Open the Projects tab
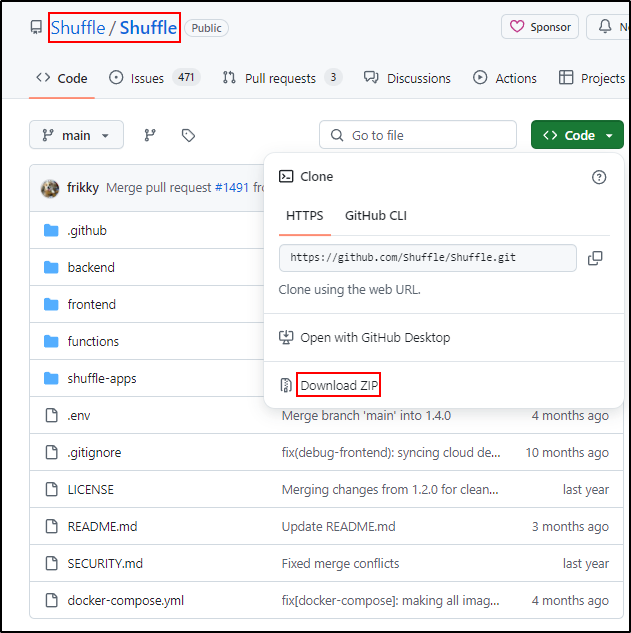631x633 pixels. (x=592, y=78)
